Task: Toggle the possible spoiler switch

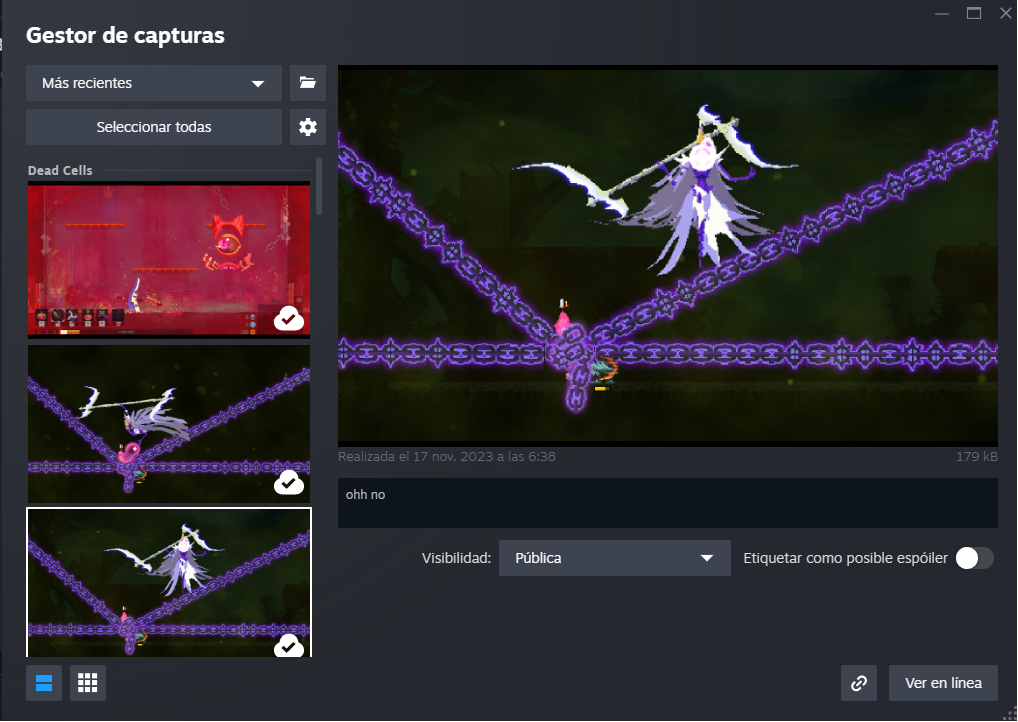Action: [x=975, y=558]
